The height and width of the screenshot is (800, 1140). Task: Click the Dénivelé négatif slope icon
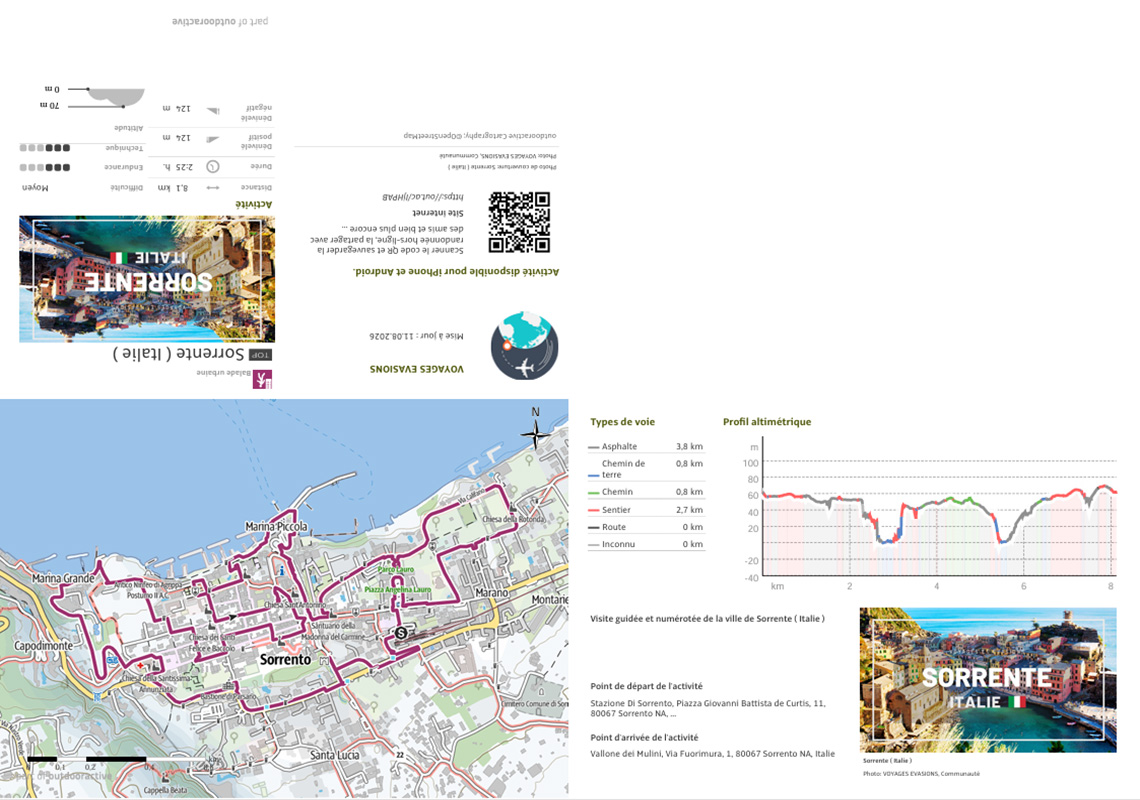pos(212,111)
